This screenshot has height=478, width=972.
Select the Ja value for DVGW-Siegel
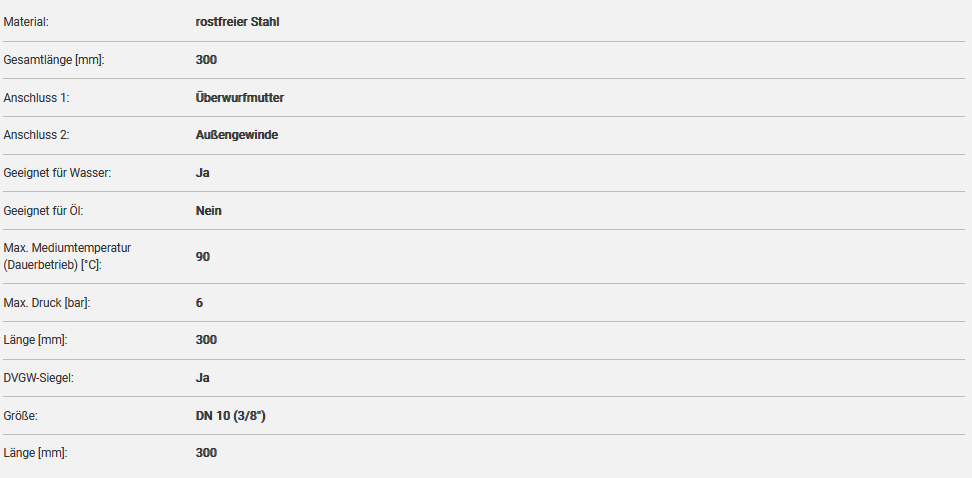click(203, 378)
